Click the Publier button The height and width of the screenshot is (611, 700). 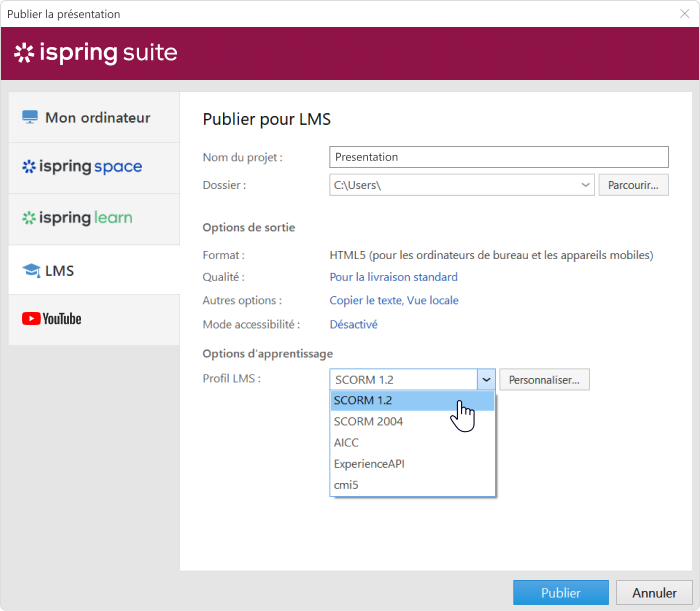561,593
